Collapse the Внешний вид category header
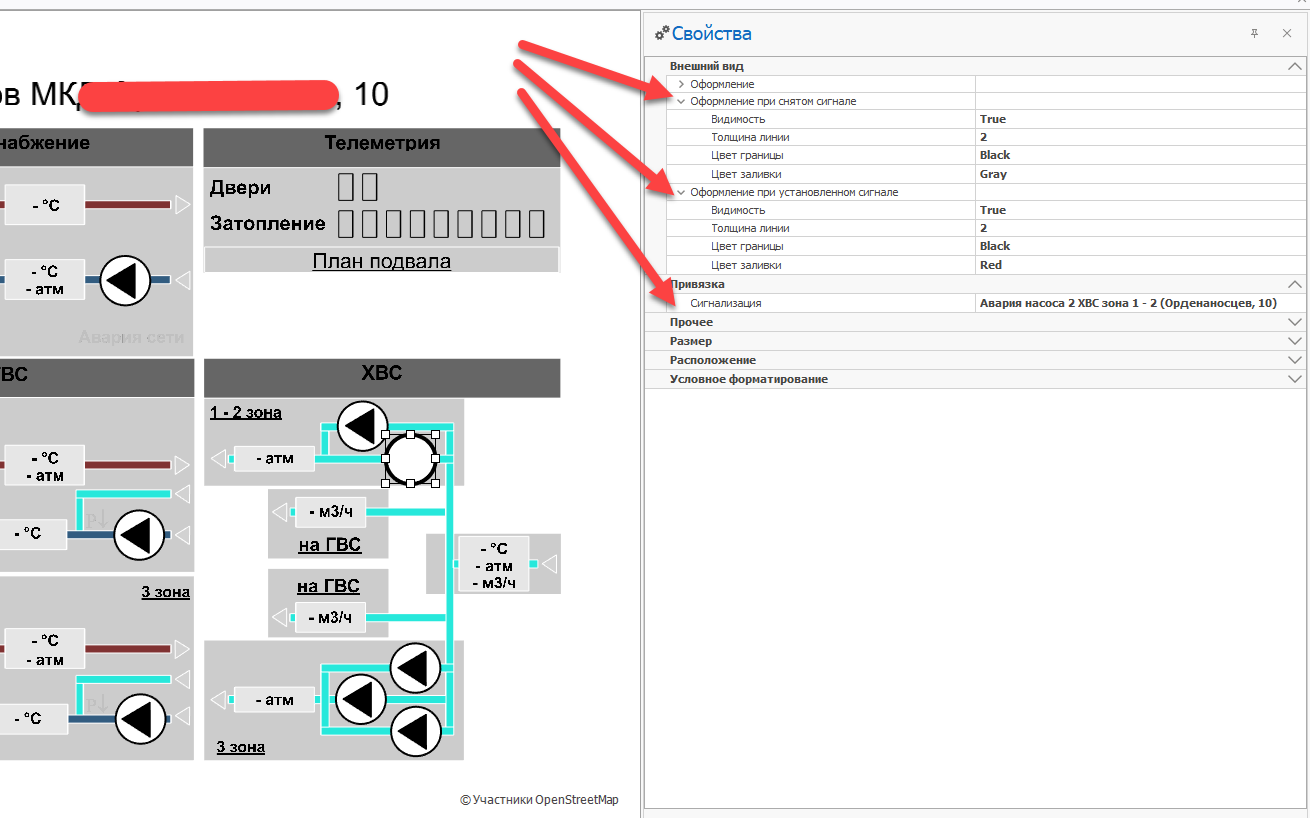Viewport: 1310px width, 818px height. [1296, 66]
